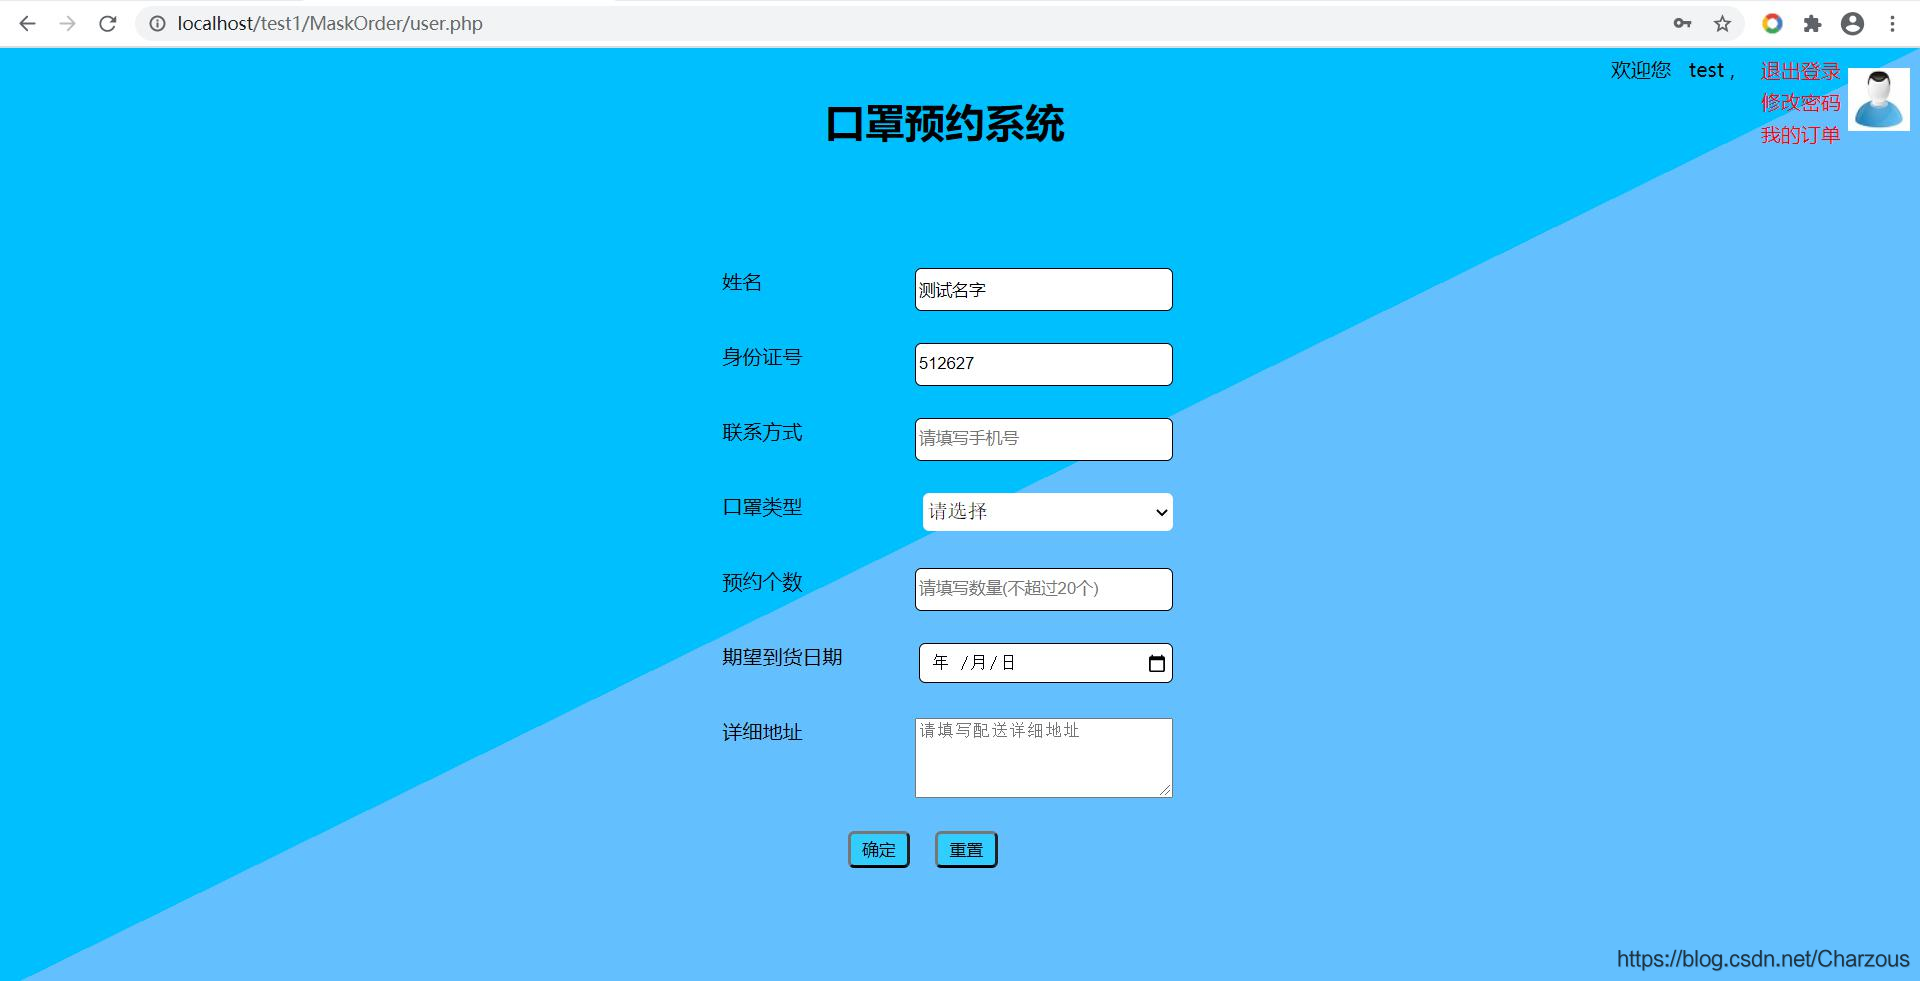Click the browser forward arrow

(x=67, y=24)
